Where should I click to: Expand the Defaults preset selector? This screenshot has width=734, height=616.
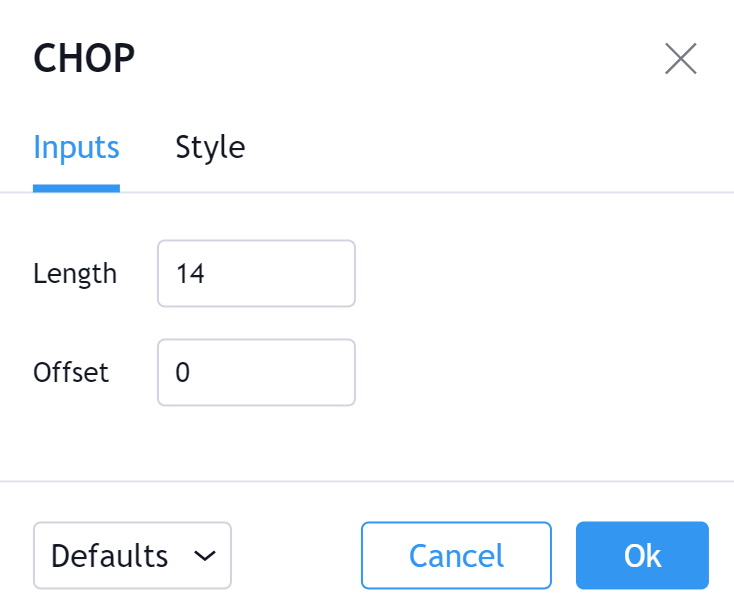click(132, 555)
